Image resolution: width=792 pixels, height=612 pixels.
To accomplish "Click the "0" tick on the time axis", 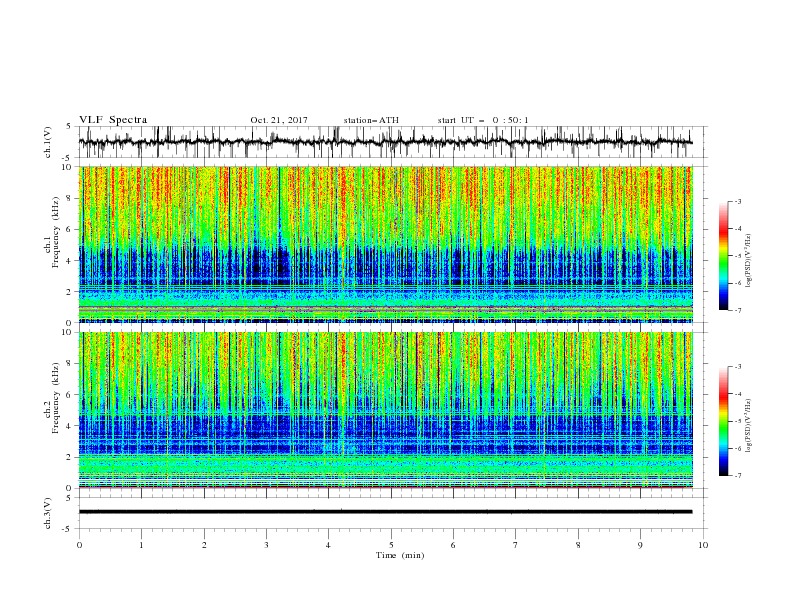I will coord(79,545).
